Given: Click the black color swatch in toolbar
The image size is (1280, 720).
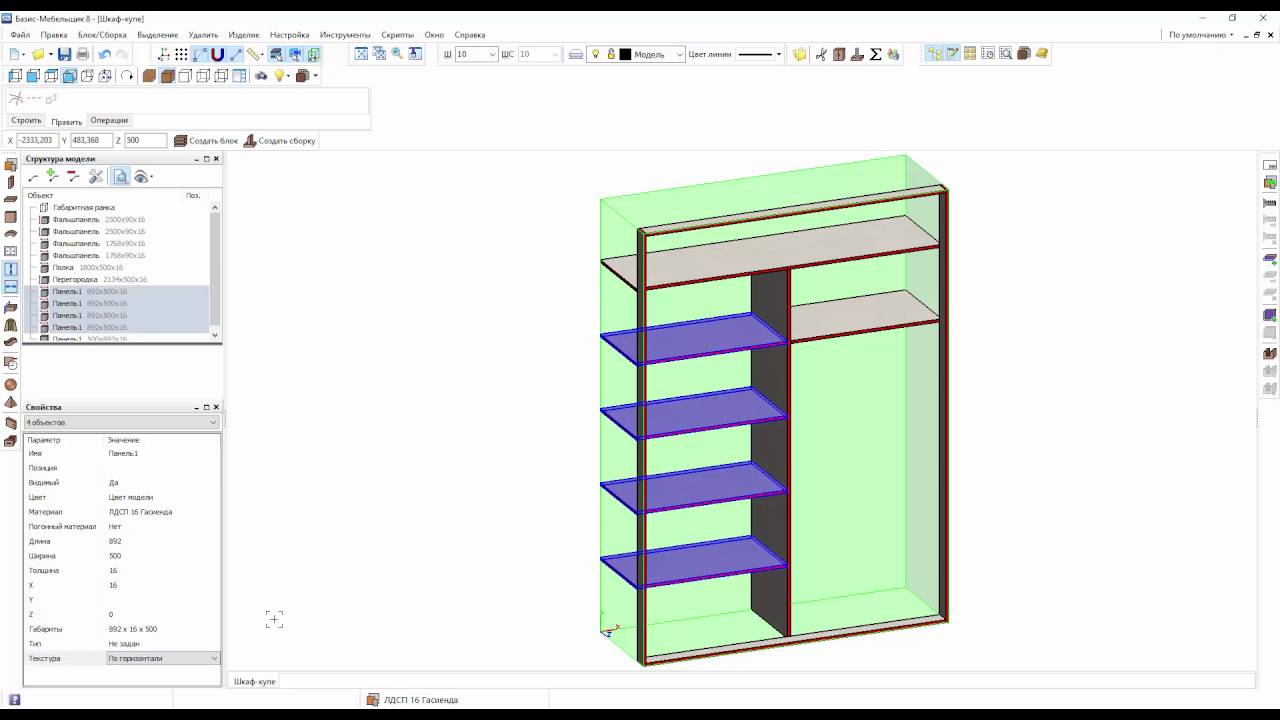Looking at the screenshot, I should coord(625,54).
